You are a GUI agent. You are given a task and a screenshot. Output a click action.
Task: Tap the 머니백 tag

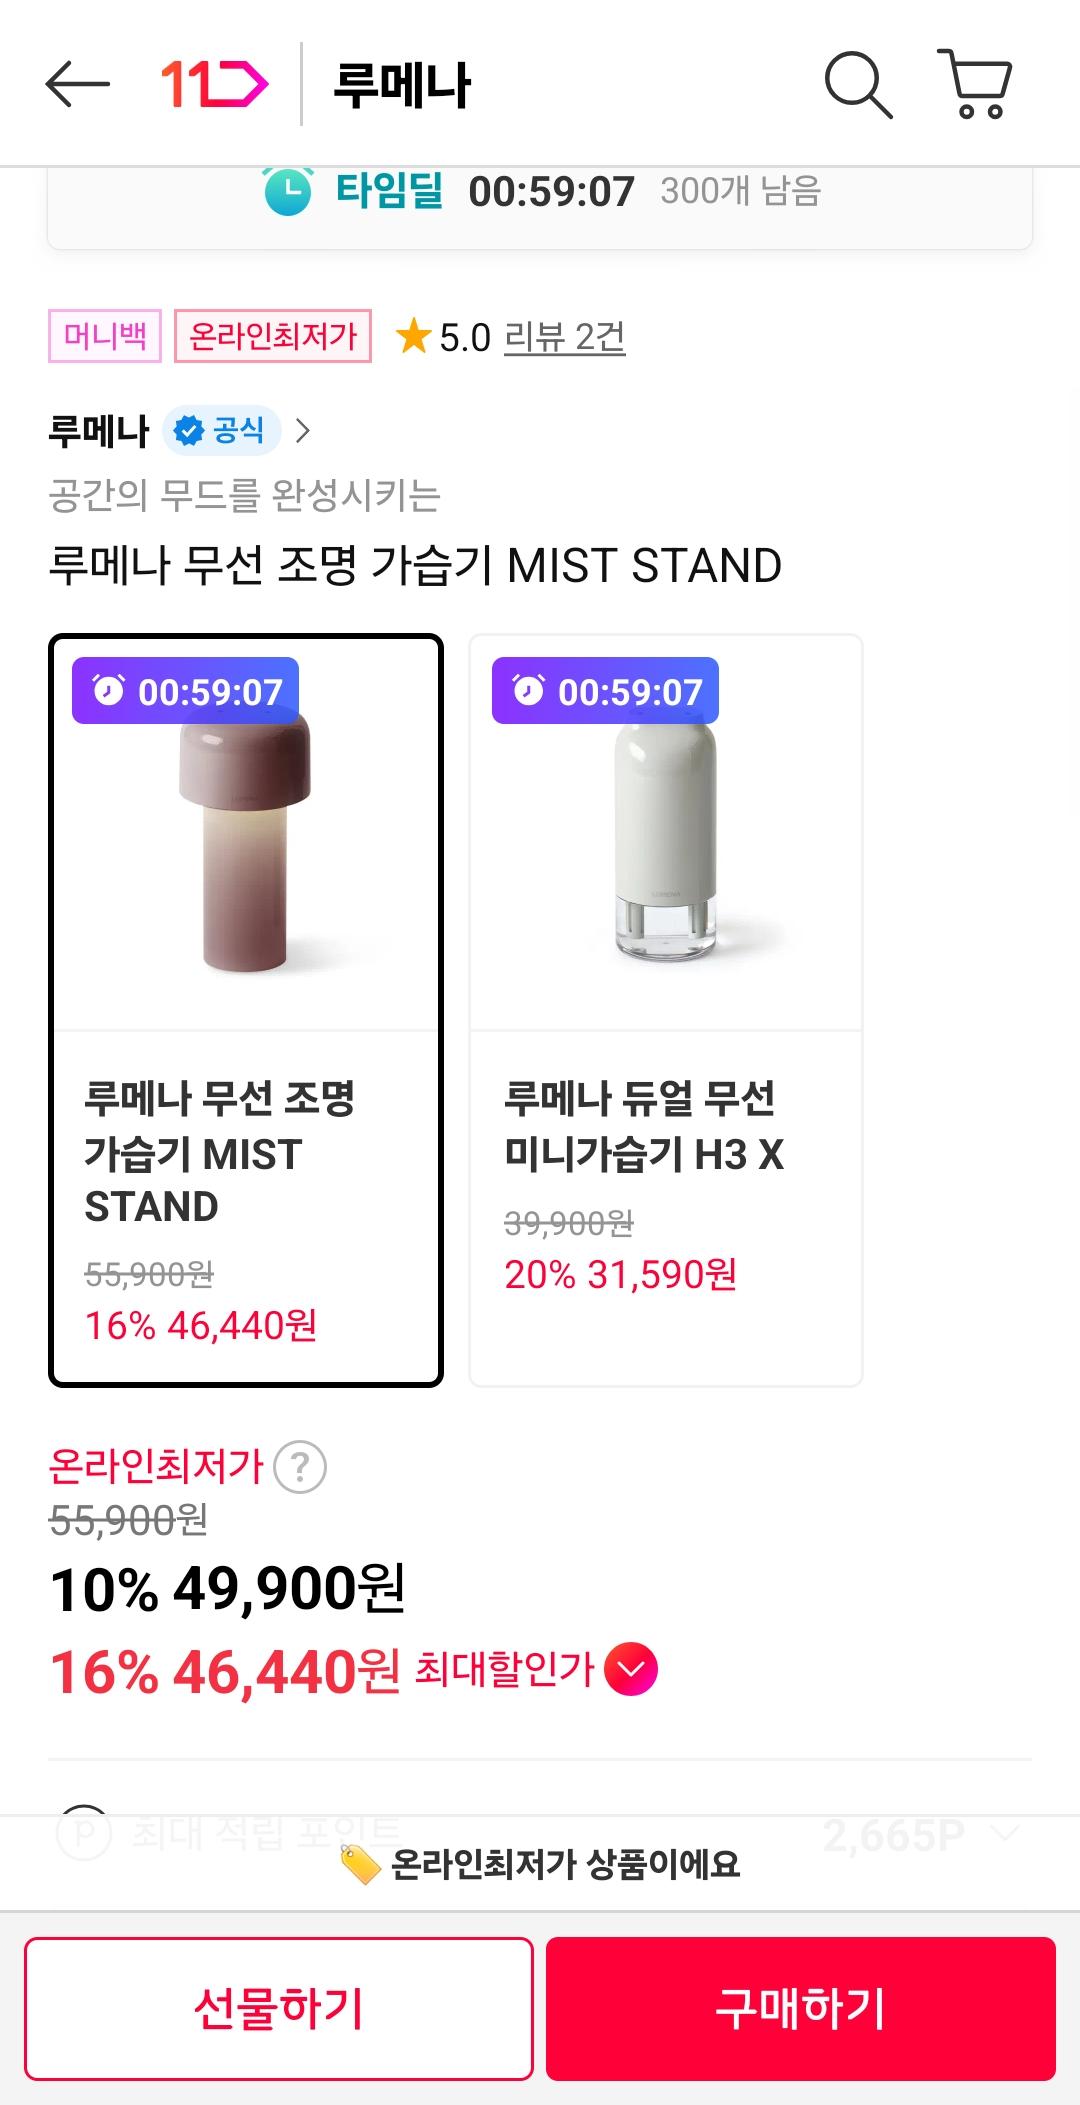point(105,336)
